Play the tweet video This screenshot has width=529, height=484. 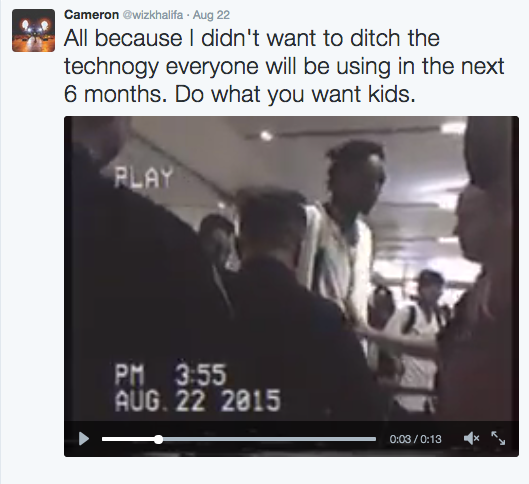coord(84,439)
